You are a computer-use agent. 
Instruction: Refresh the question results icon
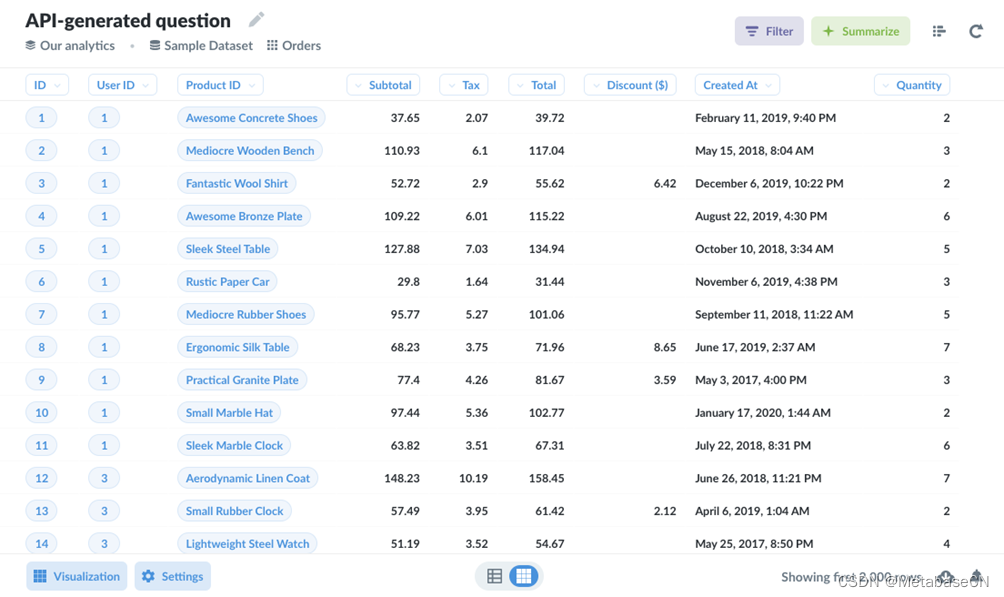click(975, 31)
